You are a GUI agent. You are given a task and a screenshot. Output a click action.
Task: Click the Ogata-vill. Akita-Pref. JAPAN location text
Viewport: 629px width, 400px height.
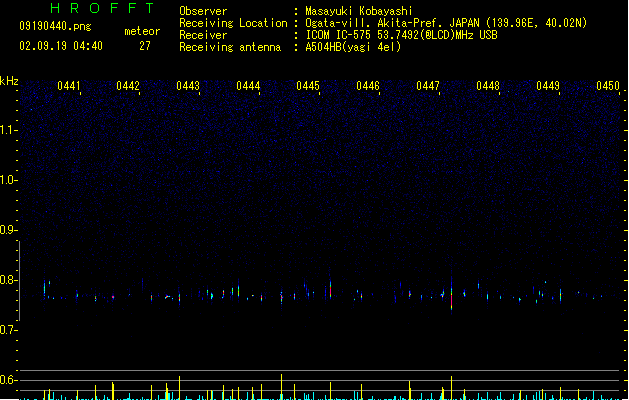tap(446, 23)
